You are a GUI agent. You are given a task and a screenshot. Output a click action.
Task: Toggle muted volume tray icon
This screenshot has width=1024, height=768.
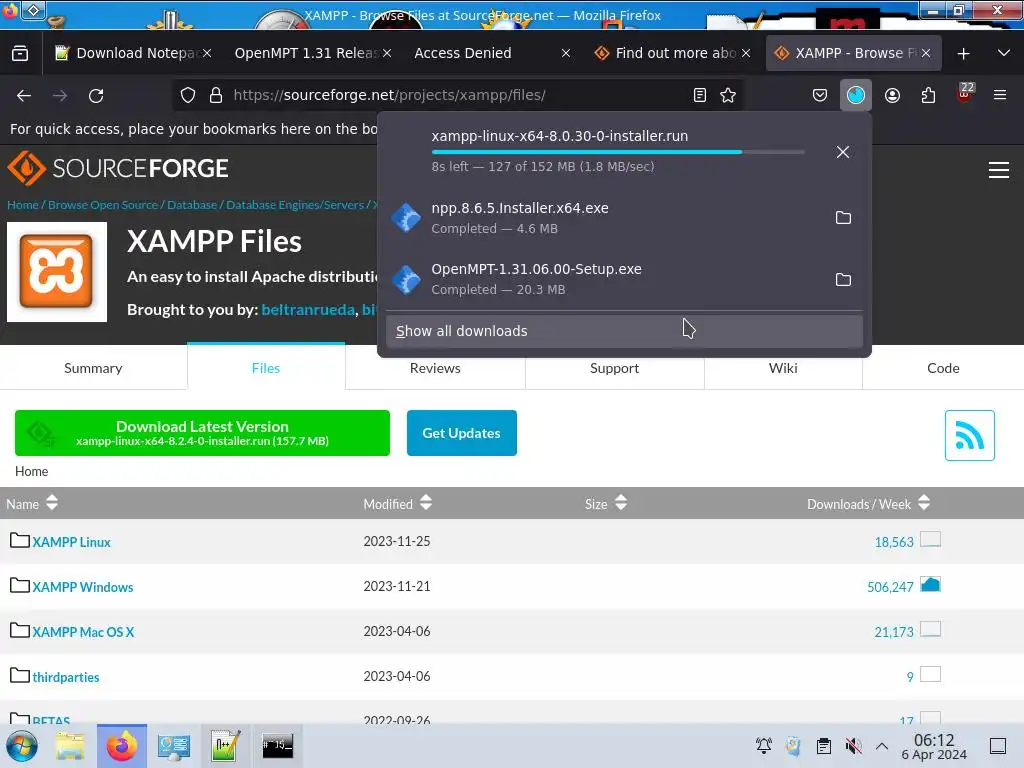853,746
